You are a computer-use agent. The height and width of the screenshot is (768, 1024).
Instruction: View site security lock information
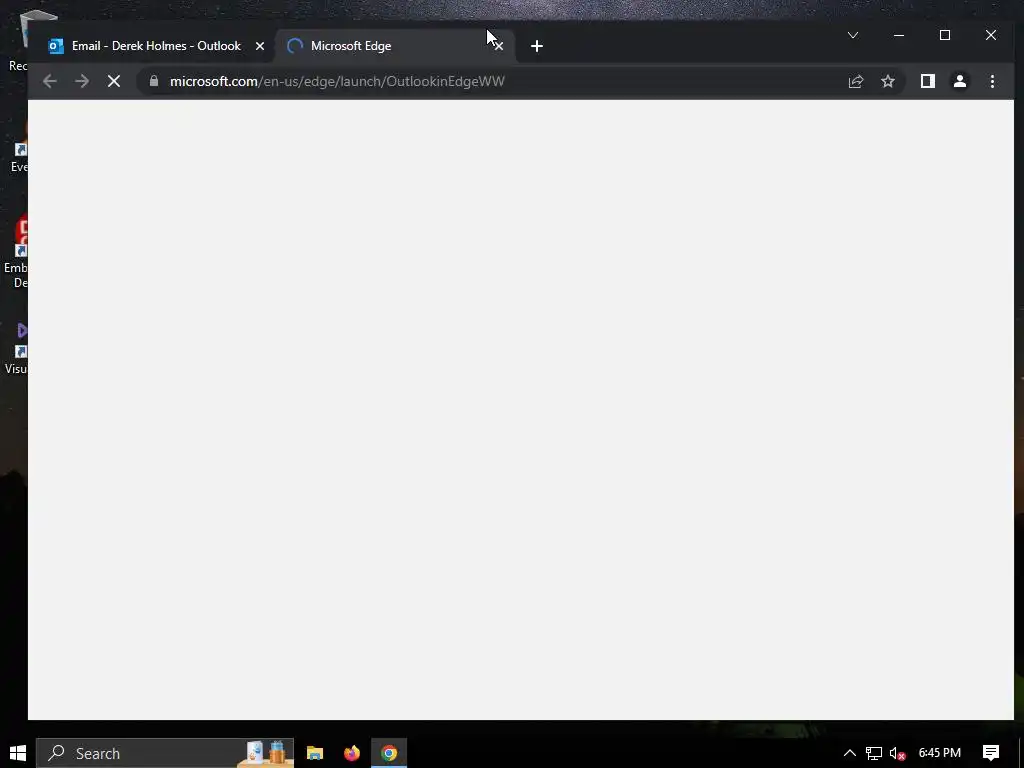tap(154, 81)
